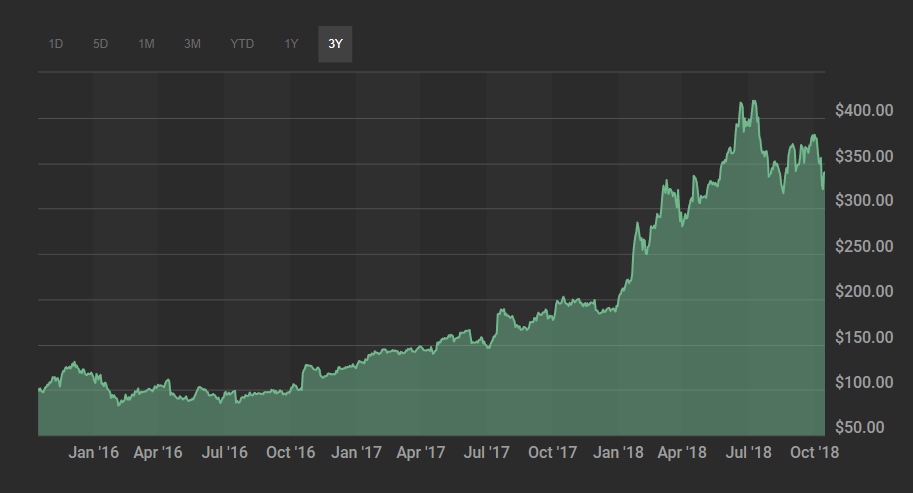
Task: Click the $150.00 price axis label
Action: click(864, 337)
